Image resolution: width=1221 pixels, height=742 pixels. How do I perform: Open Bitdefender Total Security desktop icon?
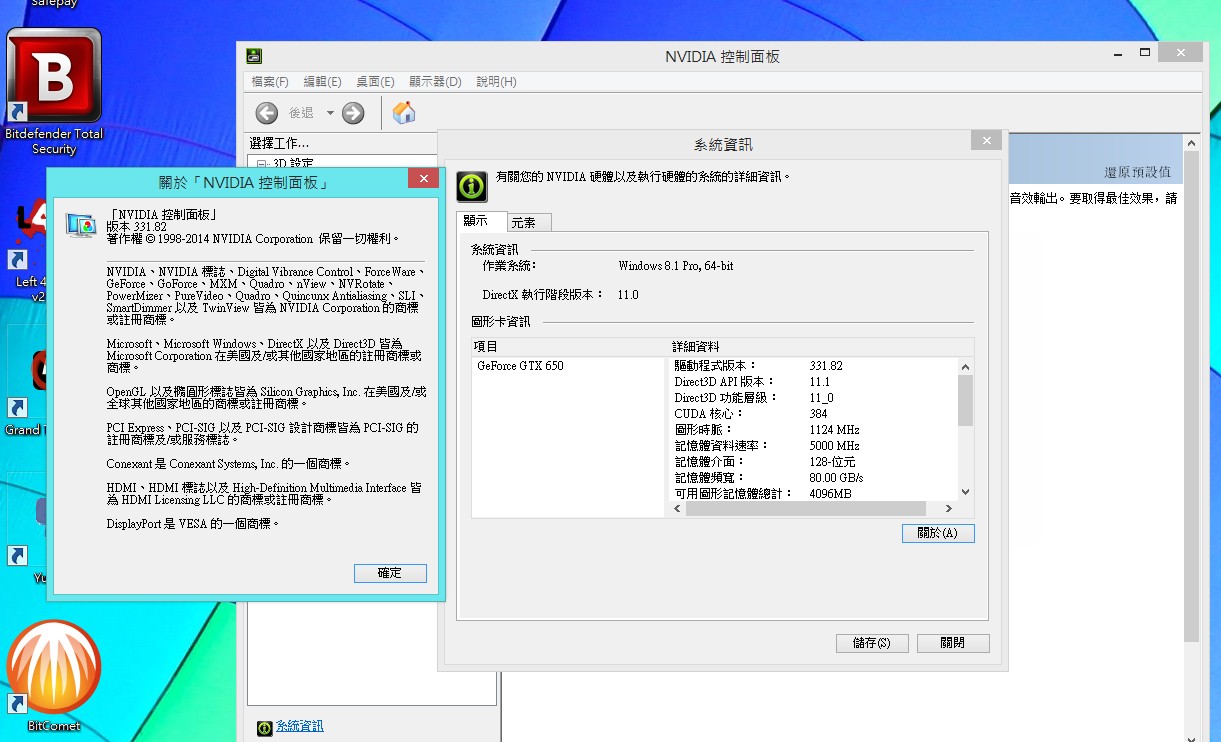tap(54, 92)
